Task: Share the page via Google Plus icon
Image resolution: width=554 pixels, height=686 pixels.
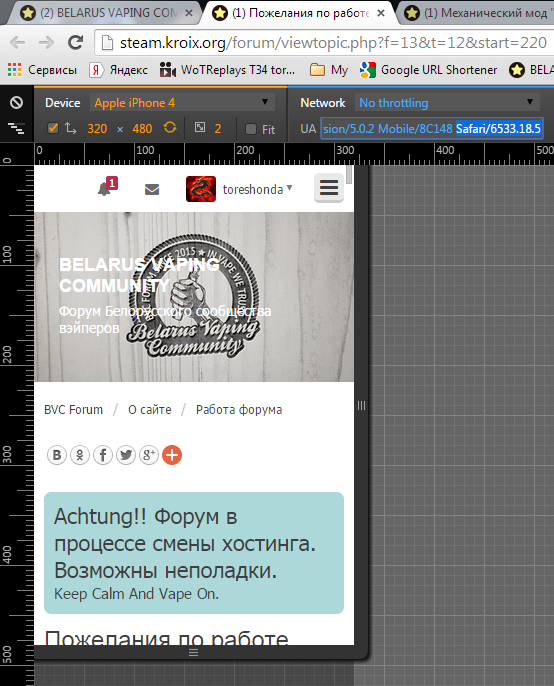Action: coord(149,455)
